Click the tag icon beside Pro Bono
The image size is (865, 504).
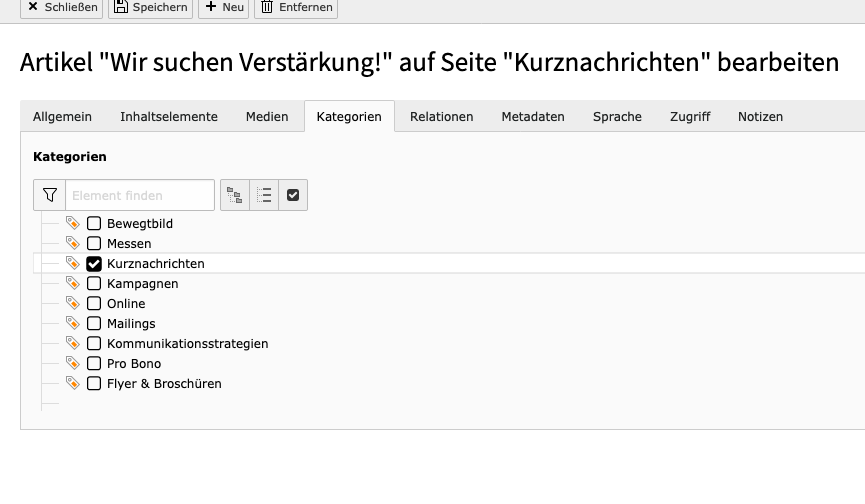tap(72, 363)
